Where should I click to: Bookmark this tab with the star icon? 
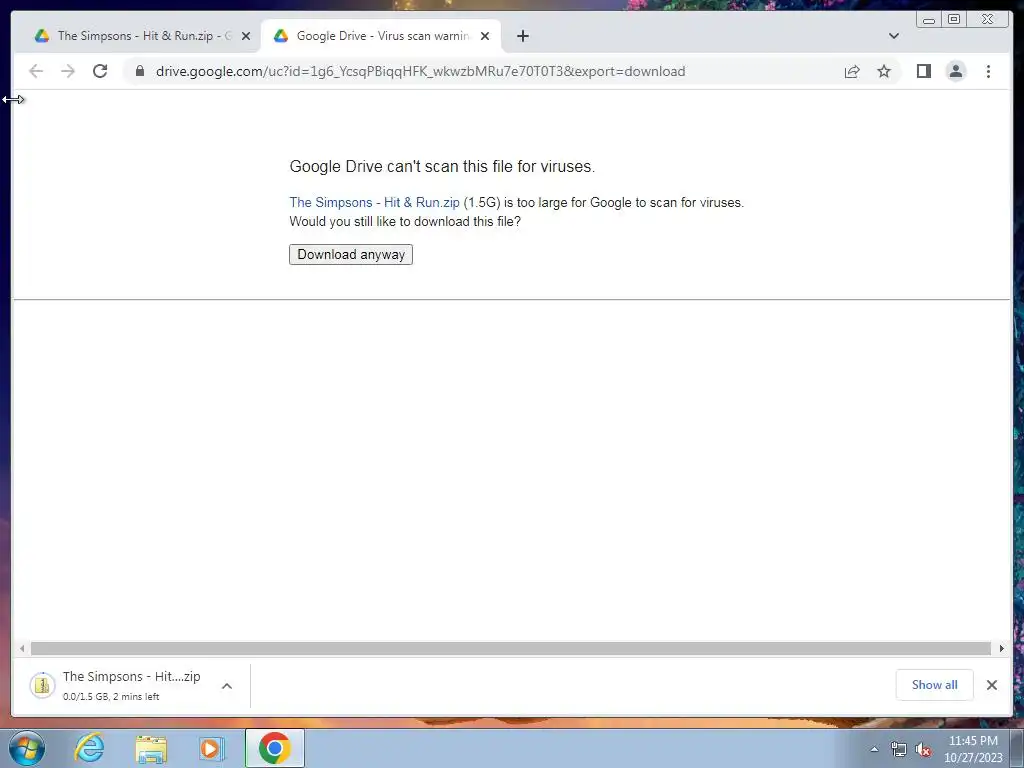click(x=884, y=71)
